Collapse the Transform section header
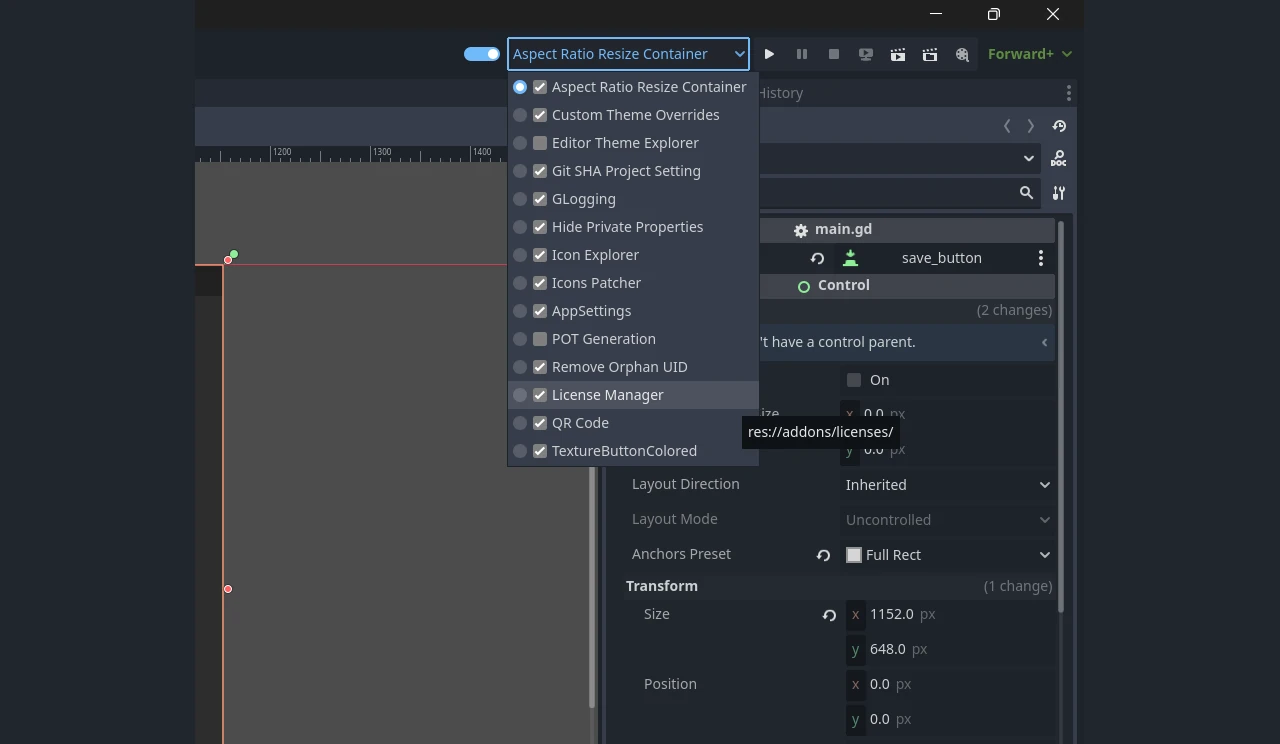 click(839, 586)
